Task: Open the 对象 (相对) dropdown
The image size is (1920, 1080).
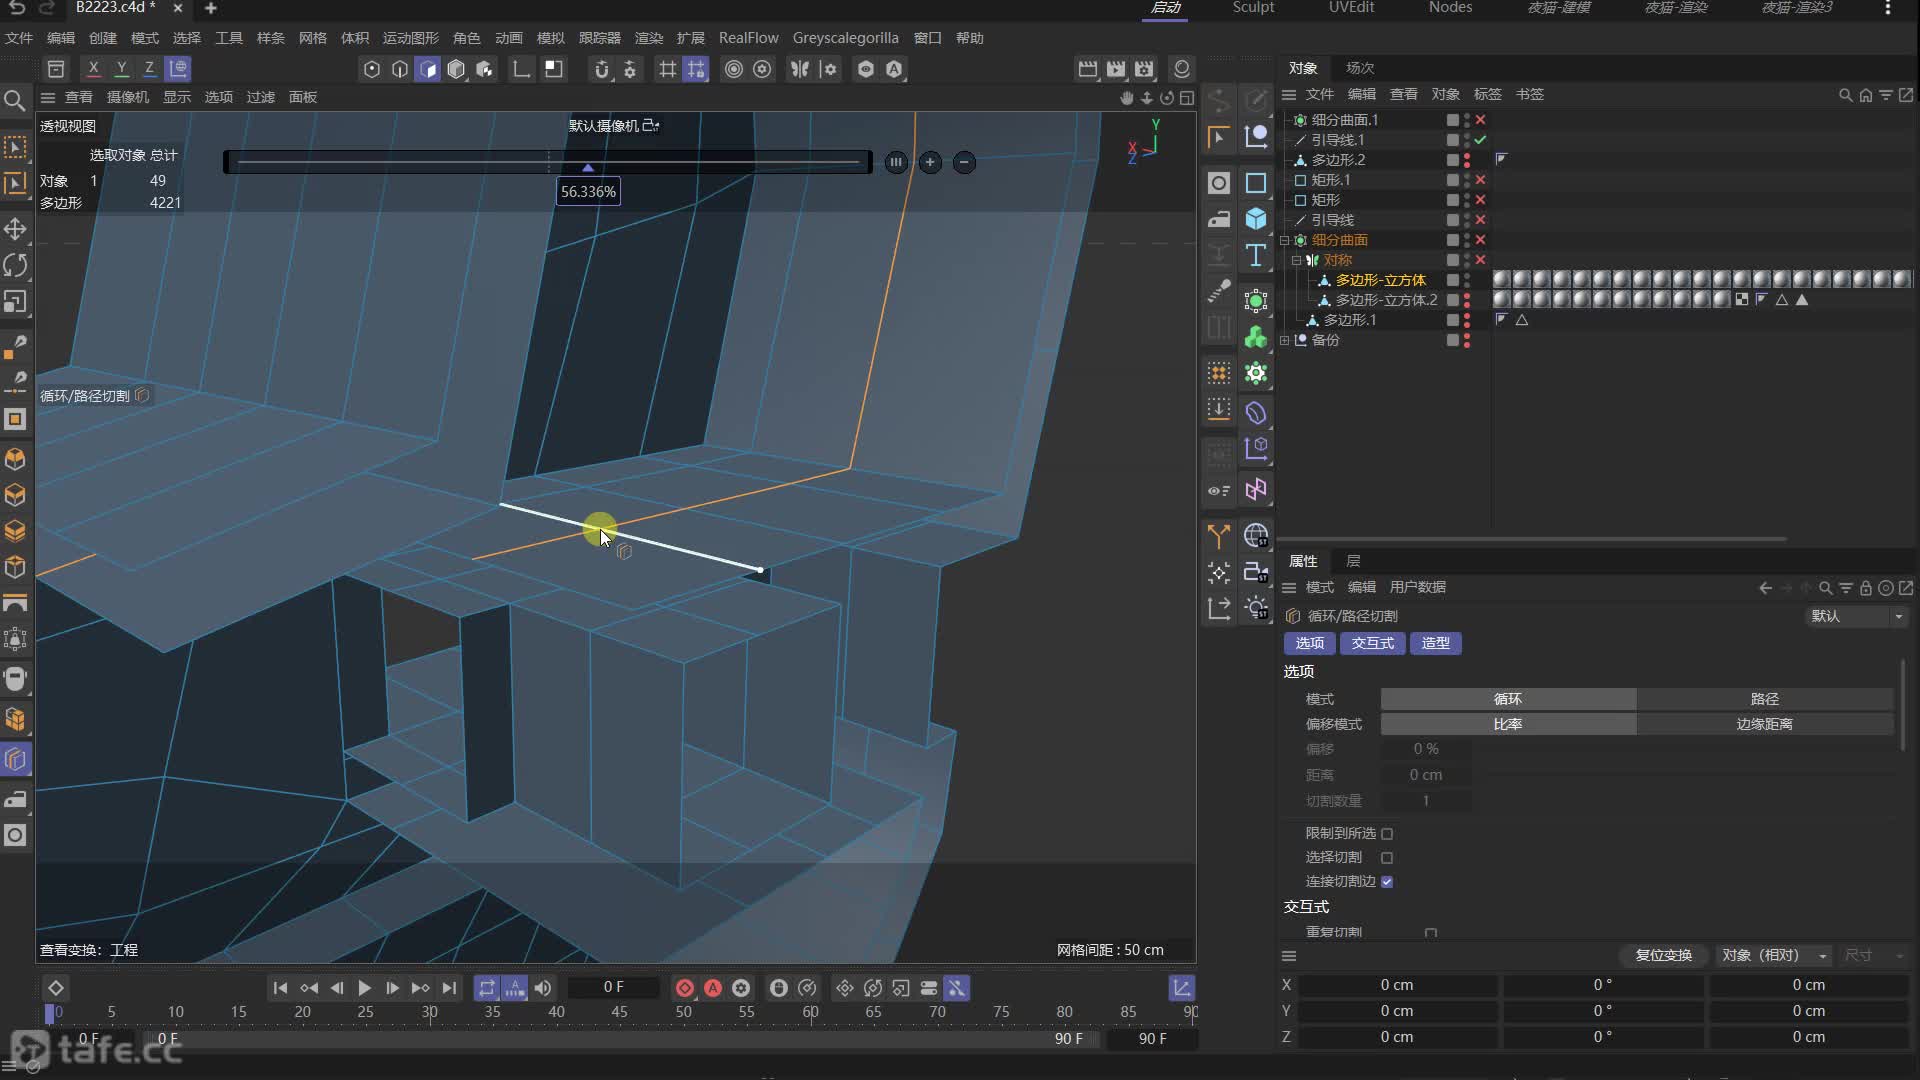Action: tap(1775, 955)
